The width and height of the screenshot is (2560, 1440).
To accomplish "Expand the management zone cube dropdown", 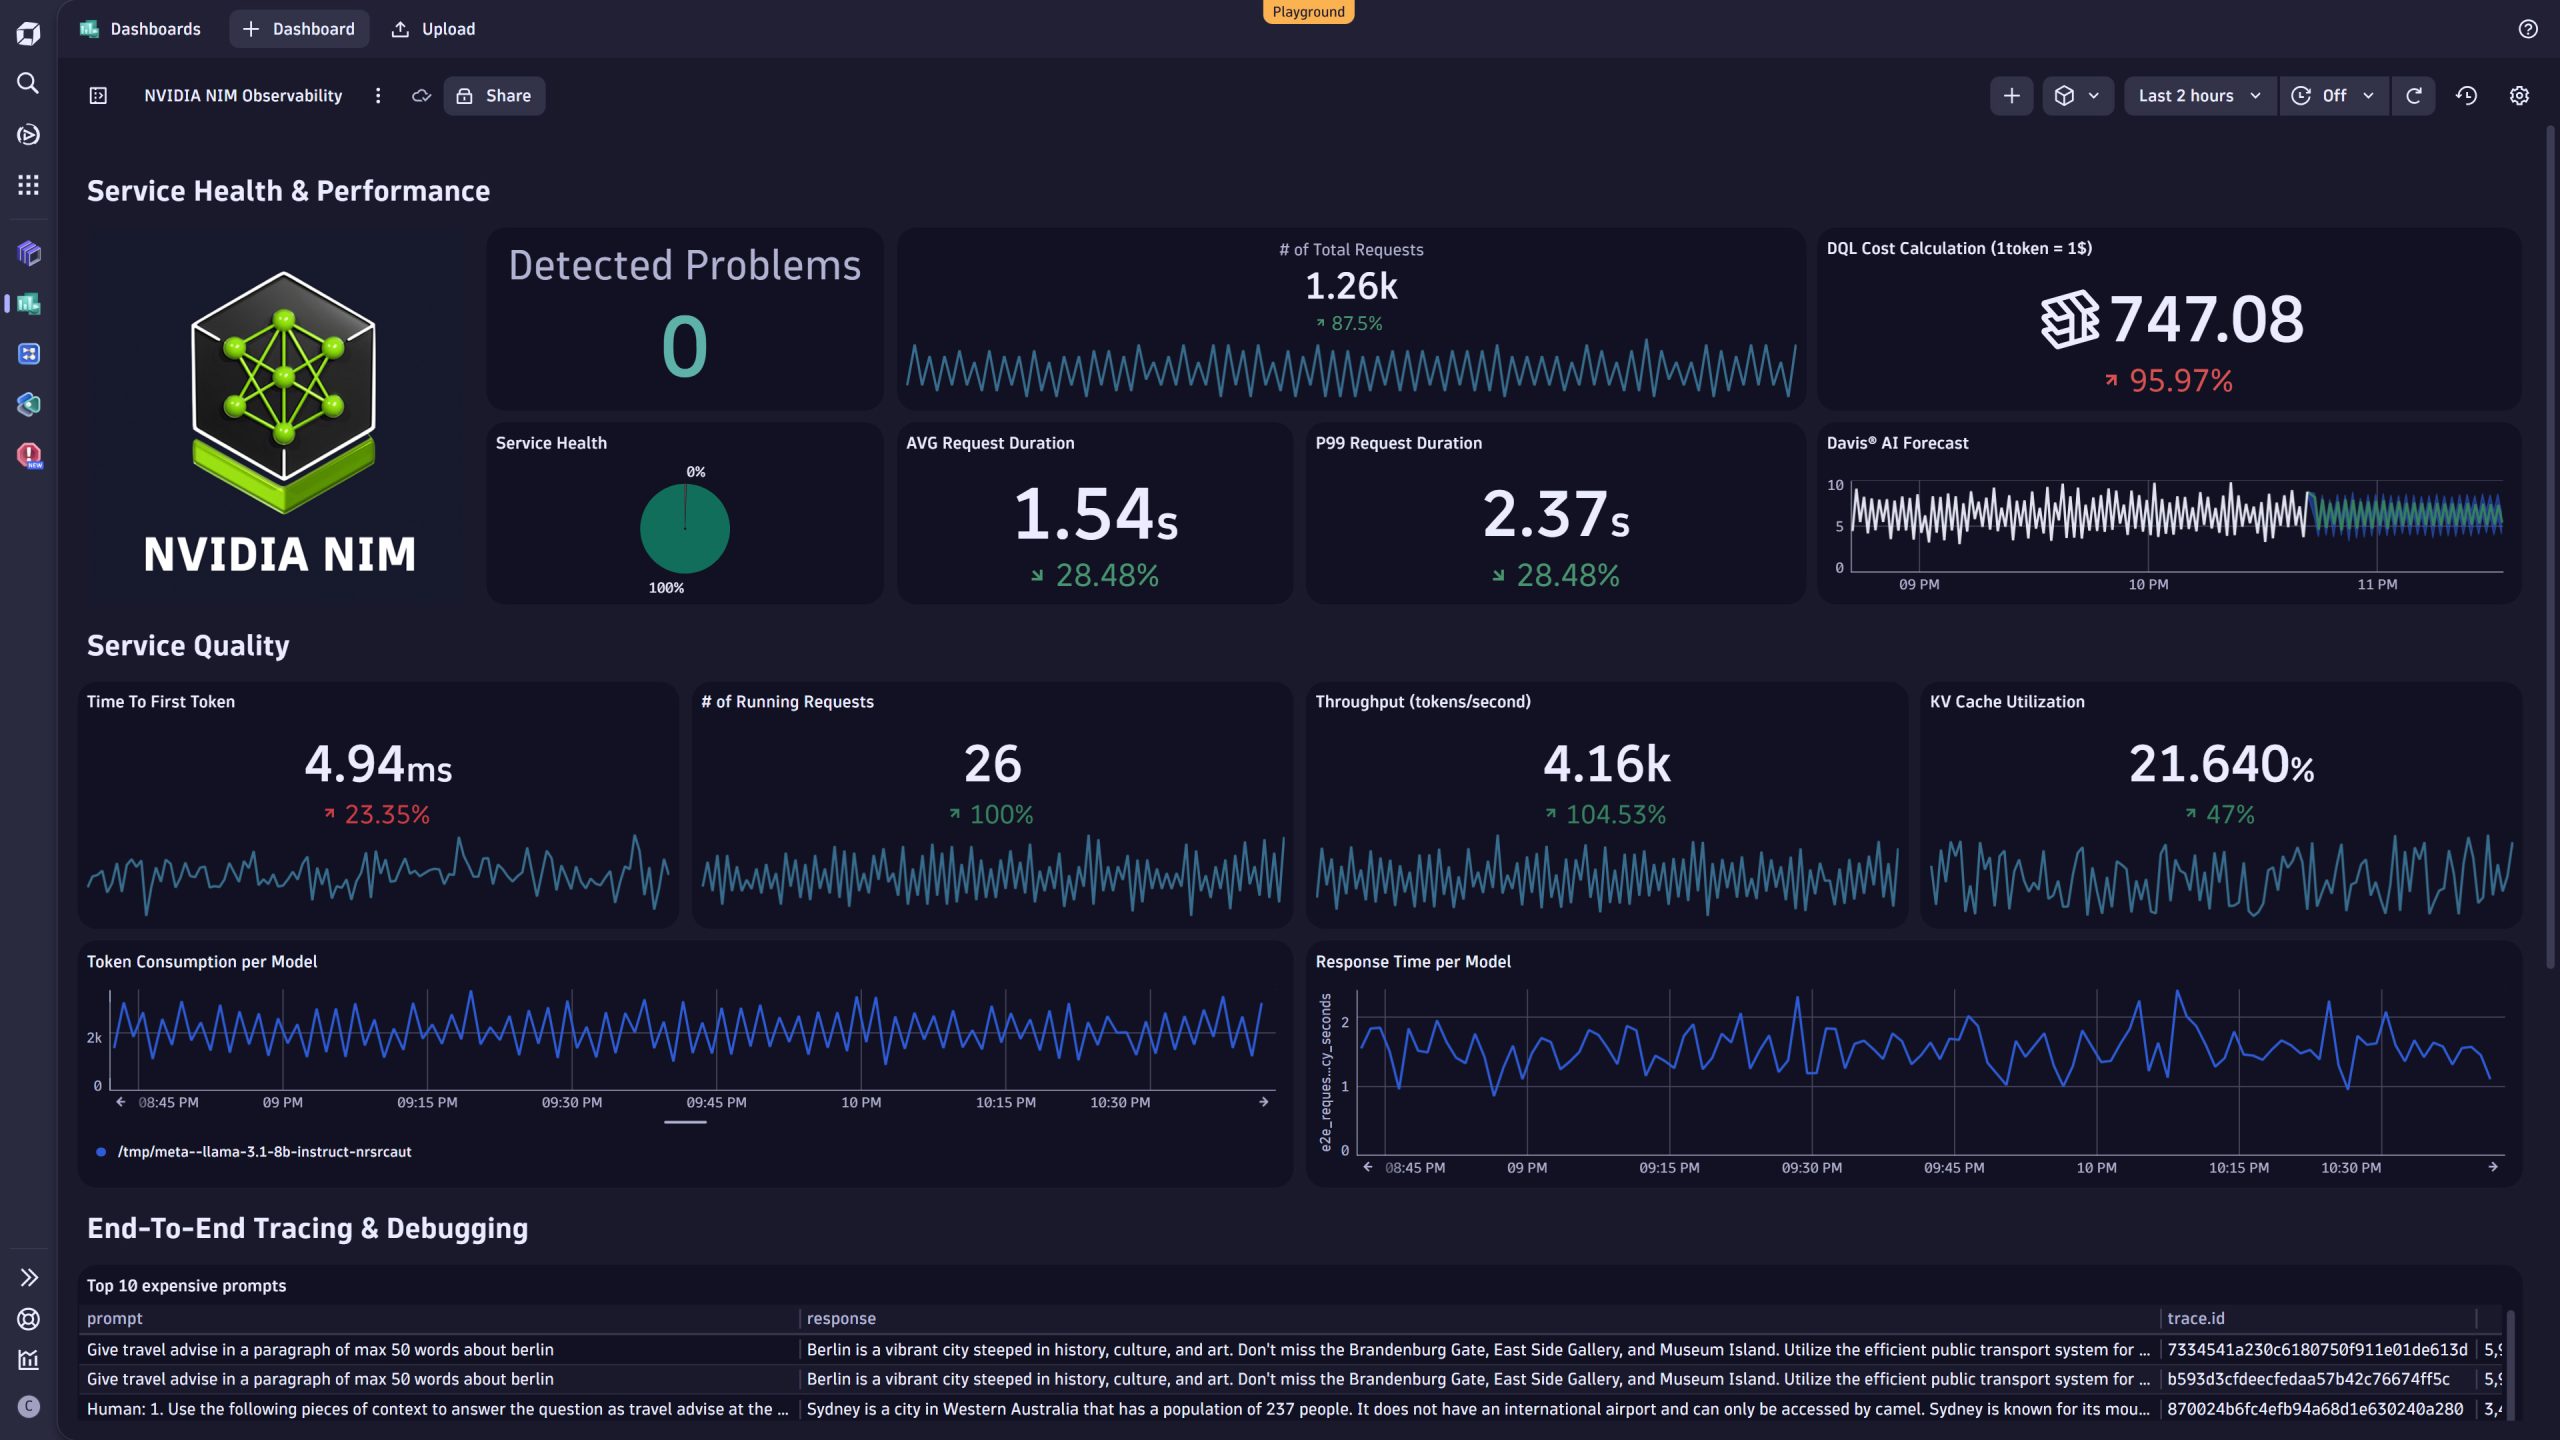I will [2078, 95].
